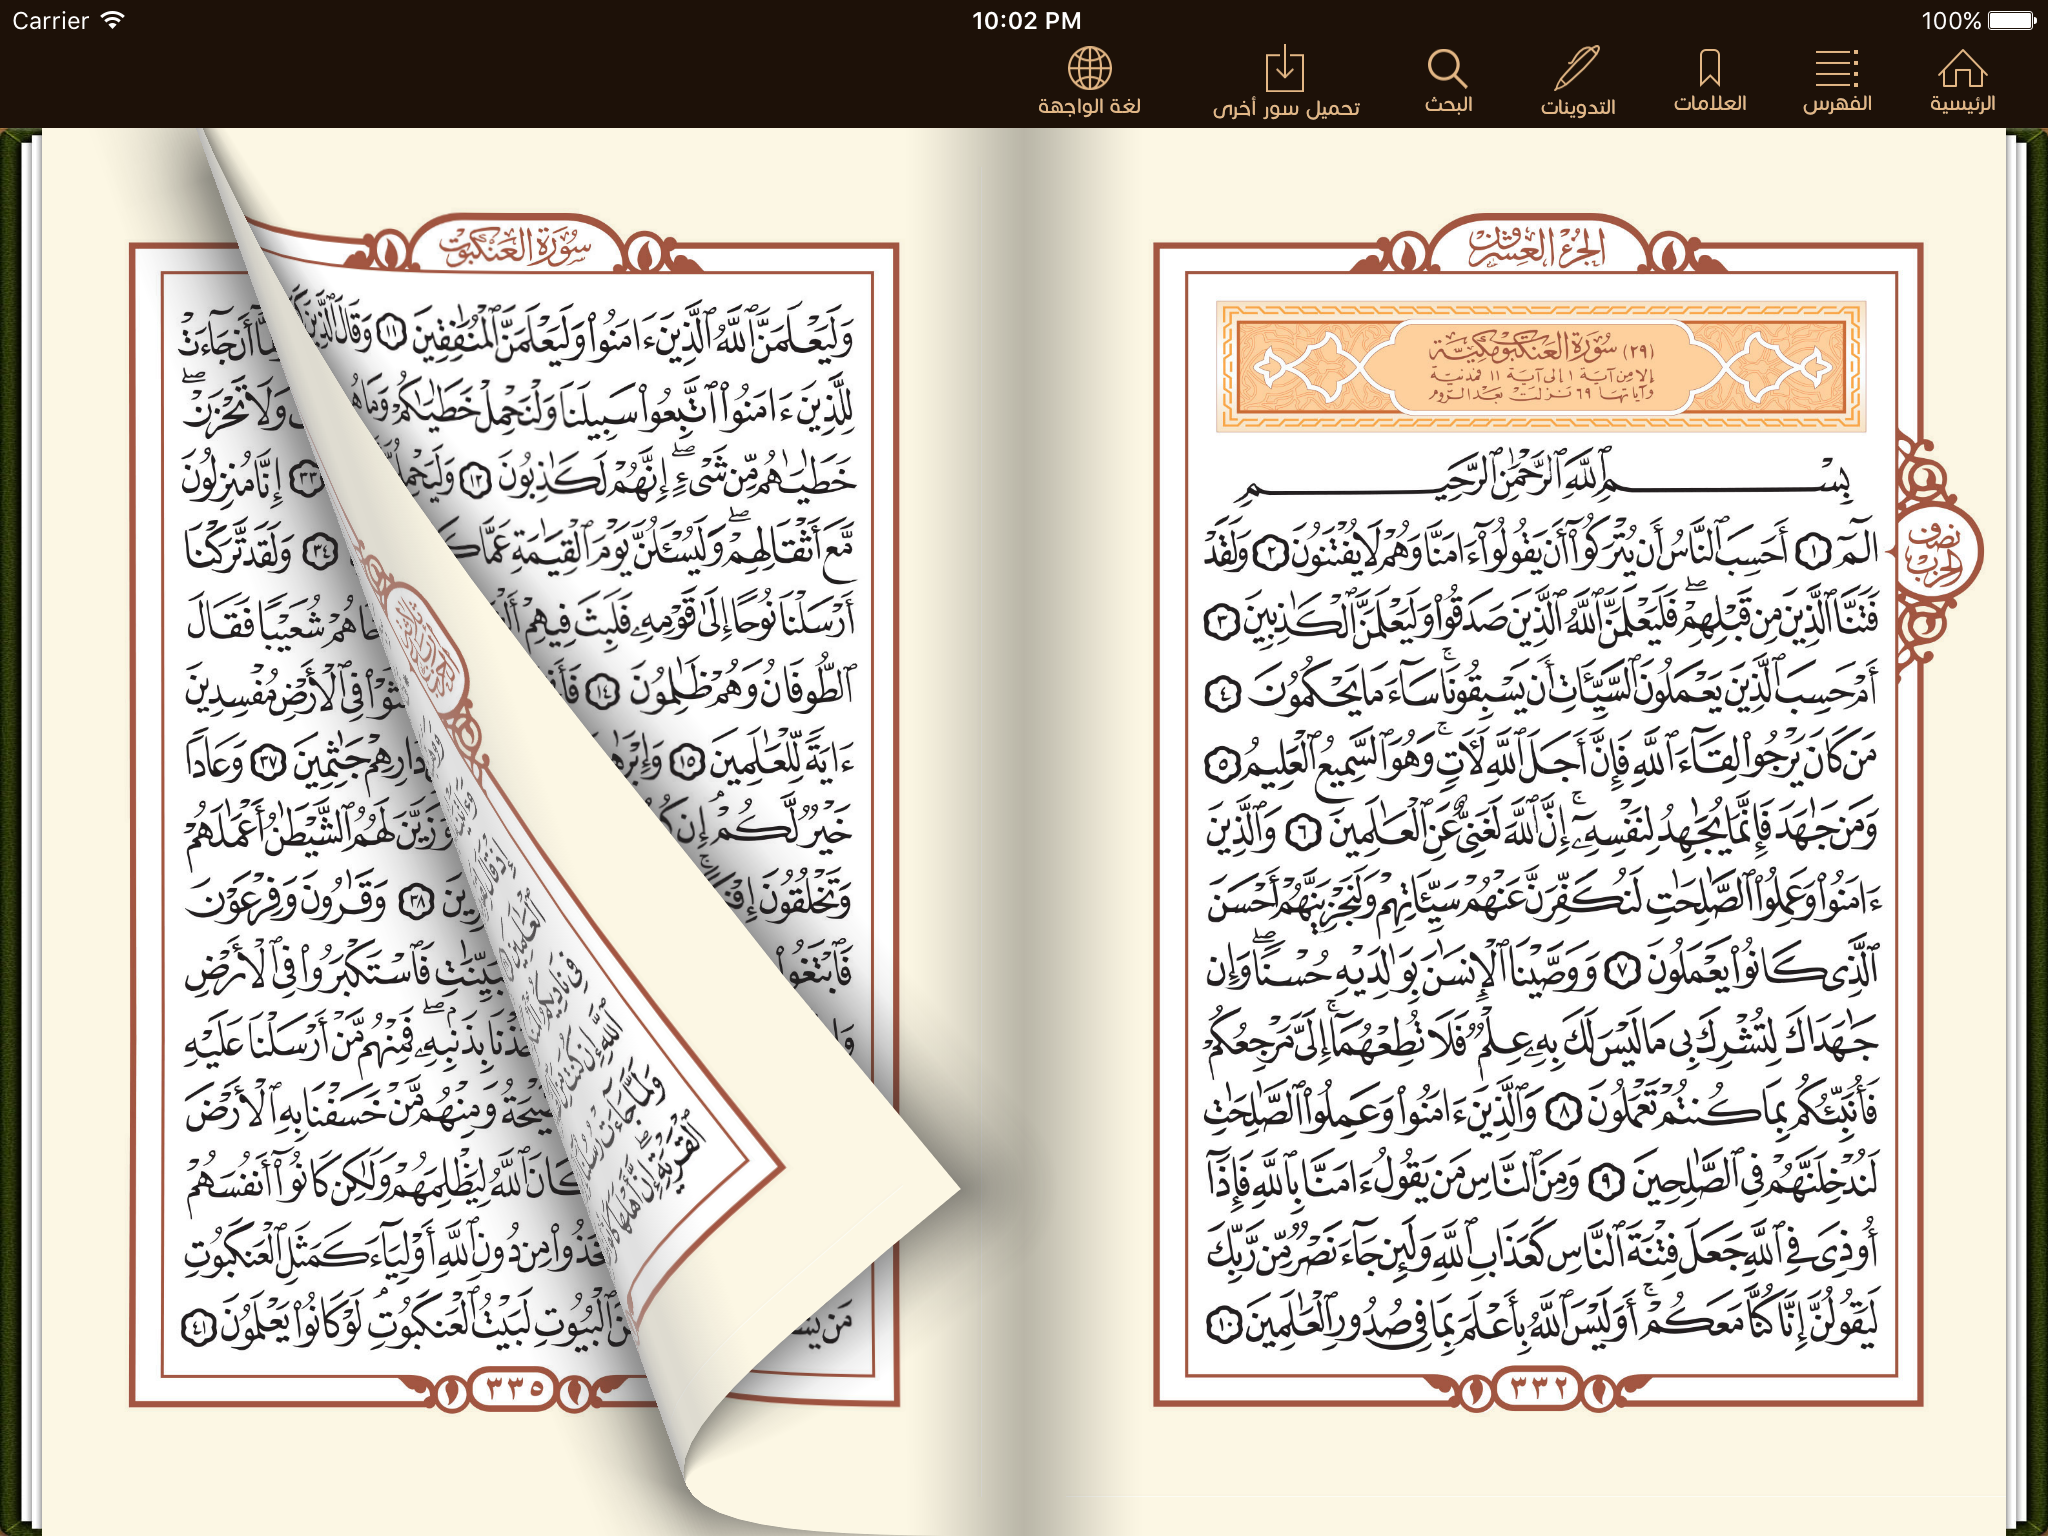Select the Surah Al-Ankabut title banner
This screenshot has height=1536, width=2048.
coord(1541,367)
